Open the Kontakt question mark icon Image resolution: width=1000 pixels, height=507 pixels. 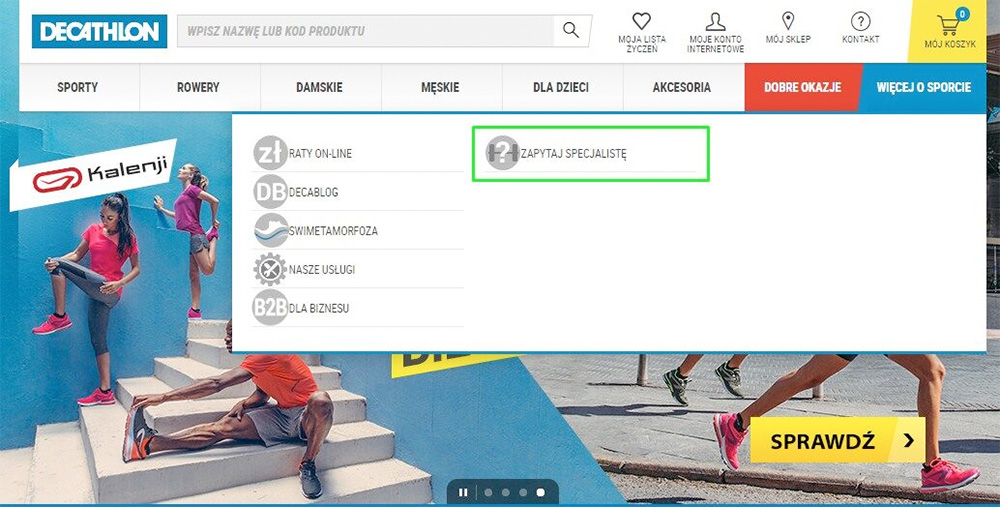[860, 21]
